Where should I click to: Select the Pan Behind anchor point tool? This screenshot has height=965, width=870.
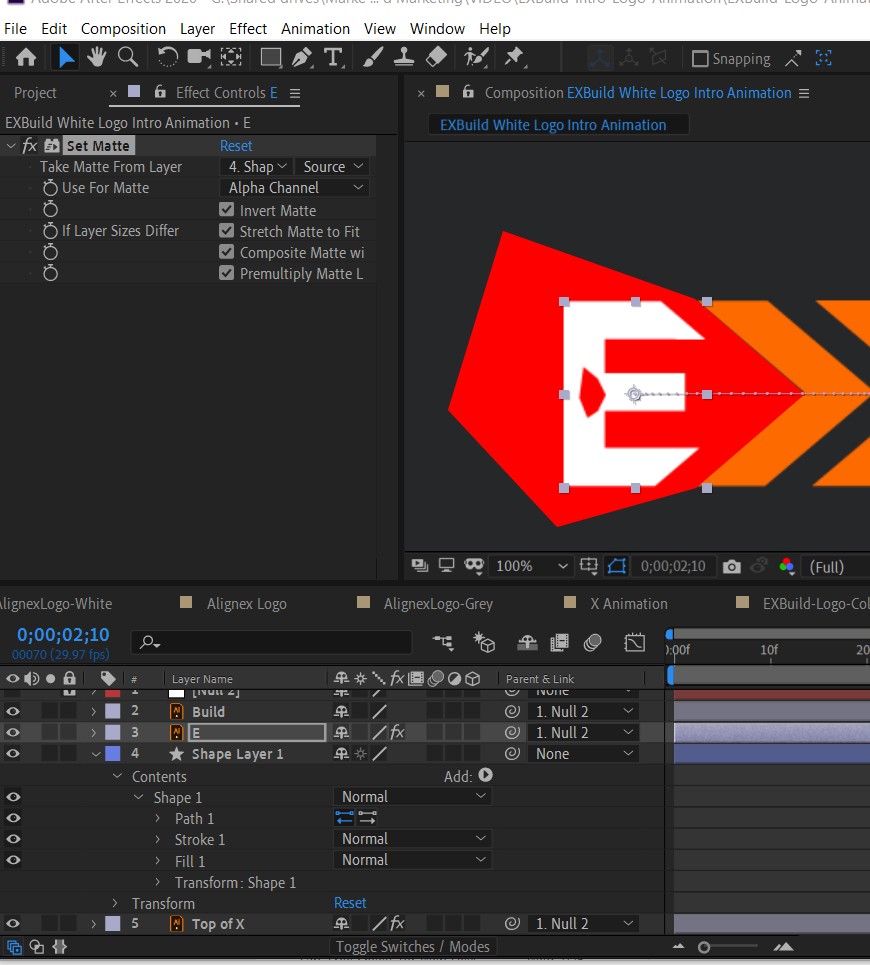tap(231, 58)
